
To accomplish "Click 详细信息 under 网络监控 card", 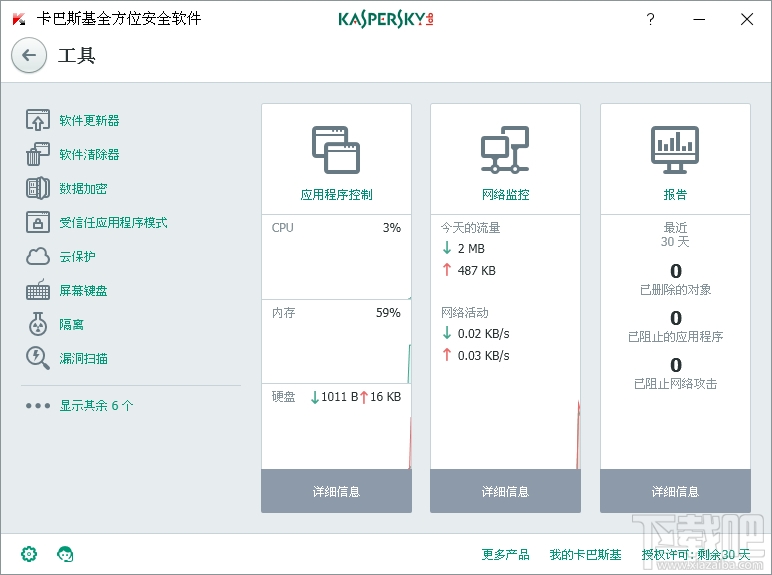I will (x=505, y=491).
